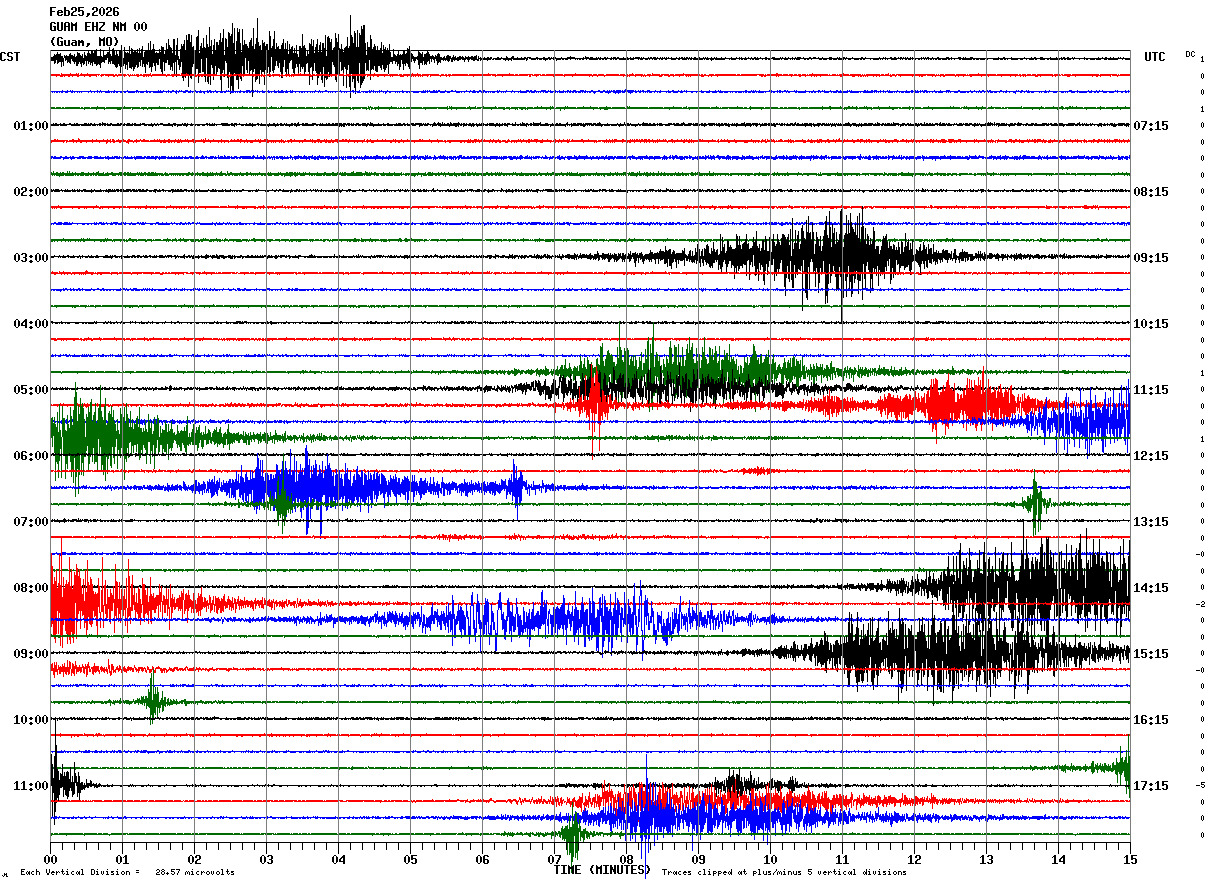Select the 11:00 CST row label
Viewport: 1210px width, 886px height.
tap(31, 786)
